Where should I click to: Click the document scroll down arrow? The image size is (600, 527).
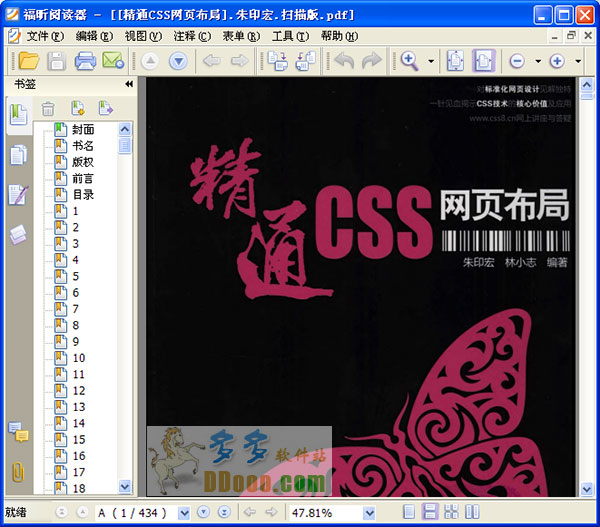pos(587,489)
